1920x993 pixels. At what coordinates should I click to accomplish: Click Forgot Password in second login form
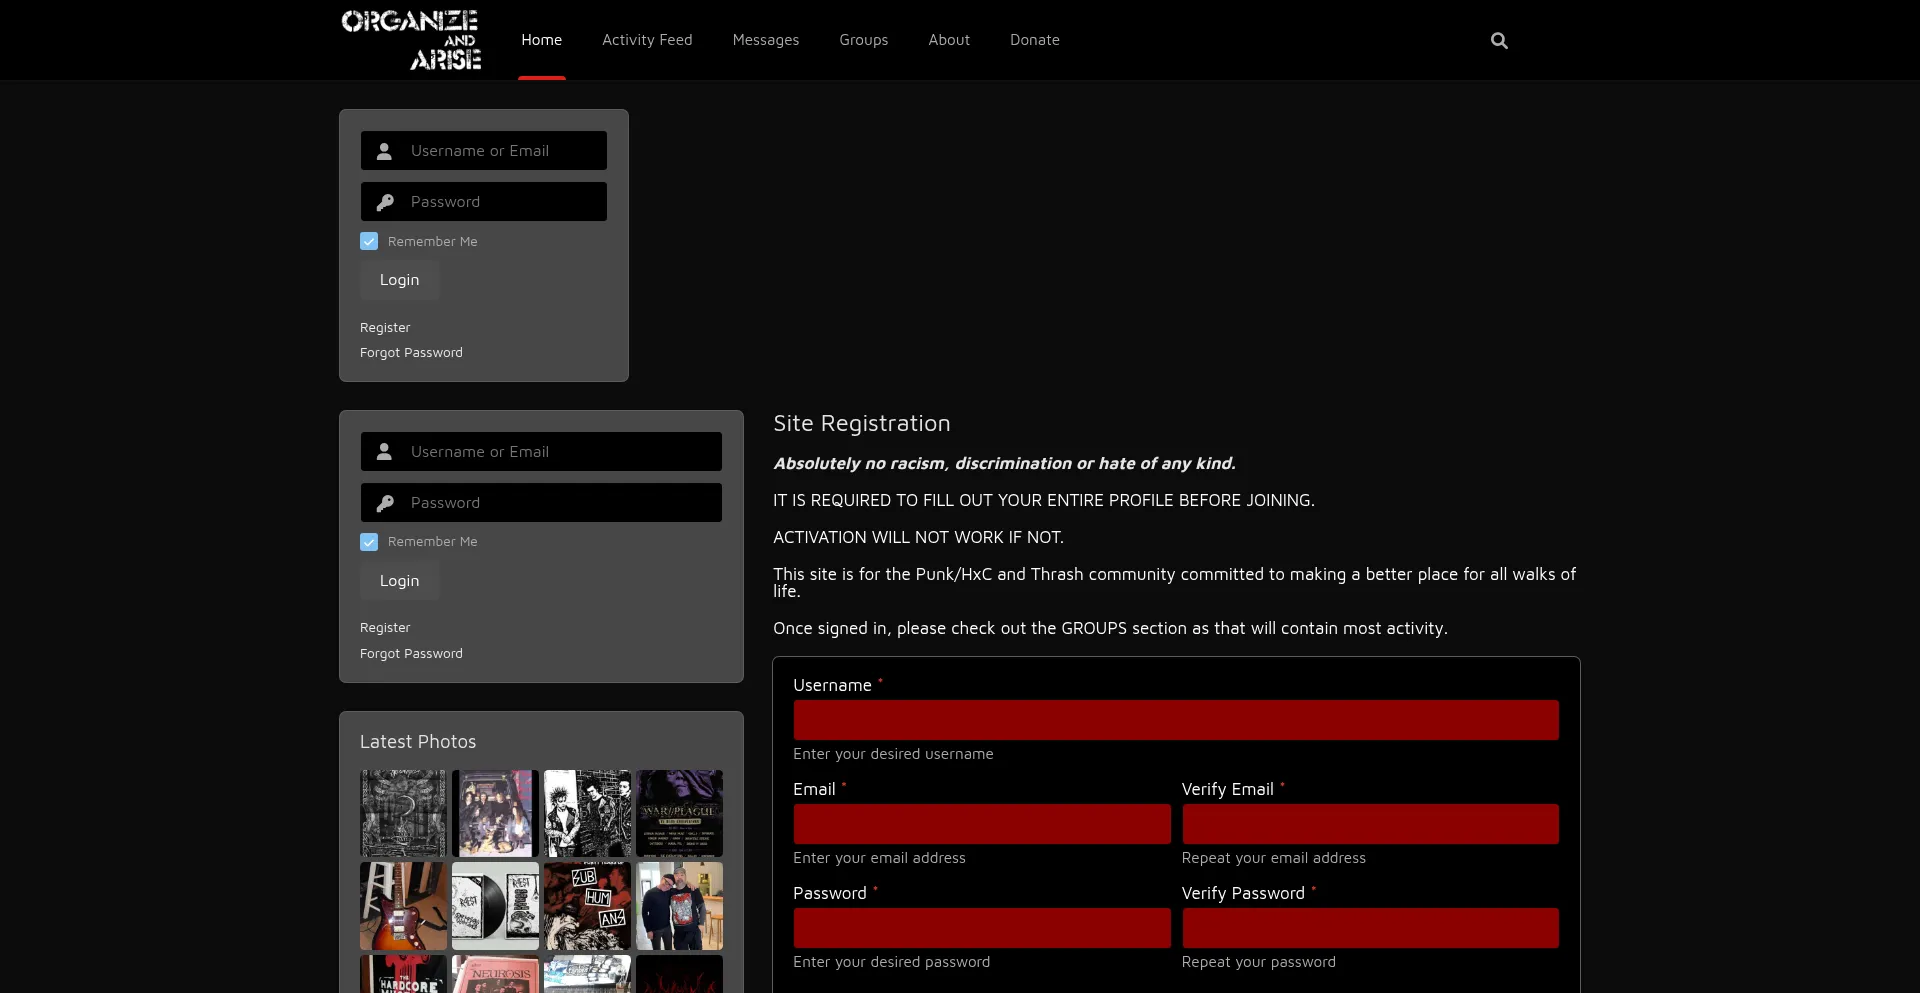click(x=411, y=654)
